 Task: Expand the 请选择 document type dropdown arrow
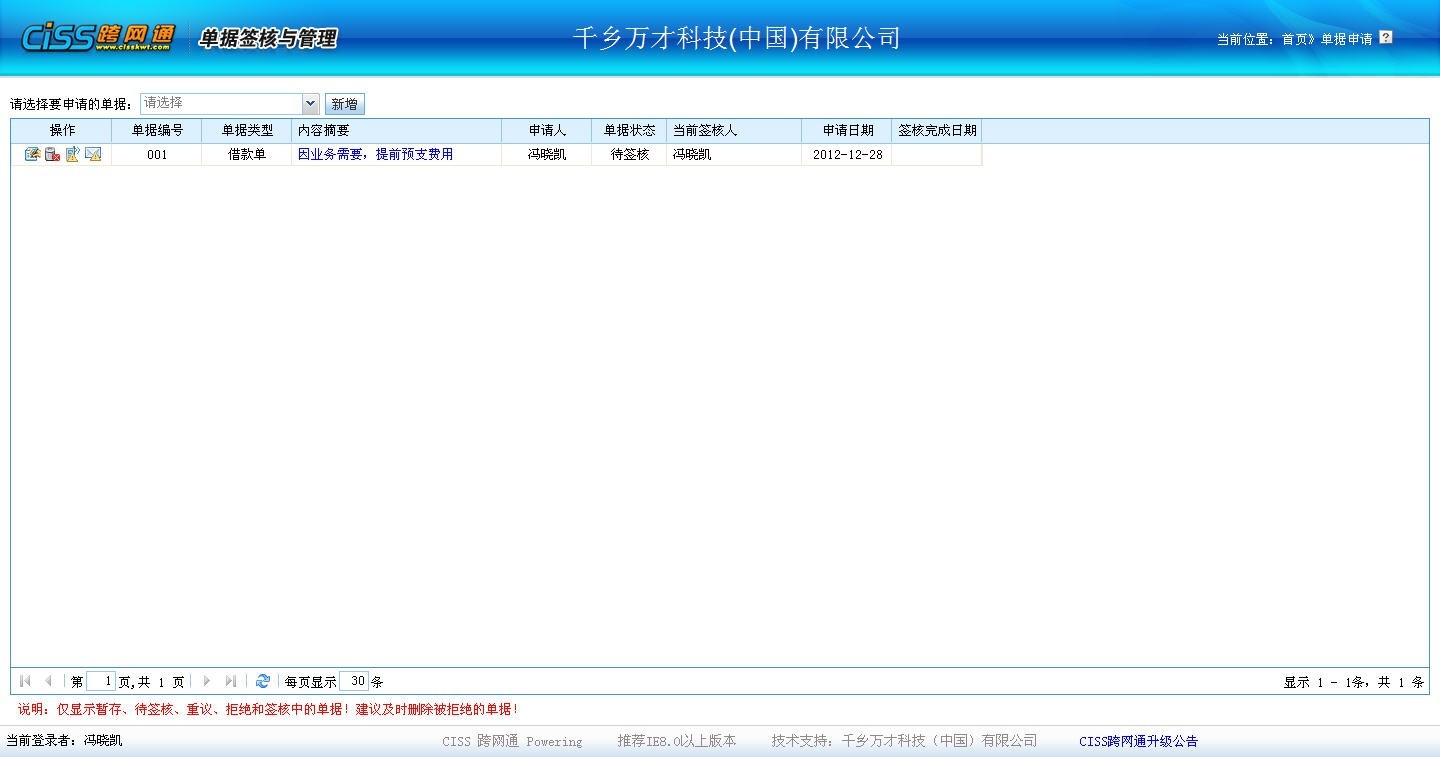[310, 103]
